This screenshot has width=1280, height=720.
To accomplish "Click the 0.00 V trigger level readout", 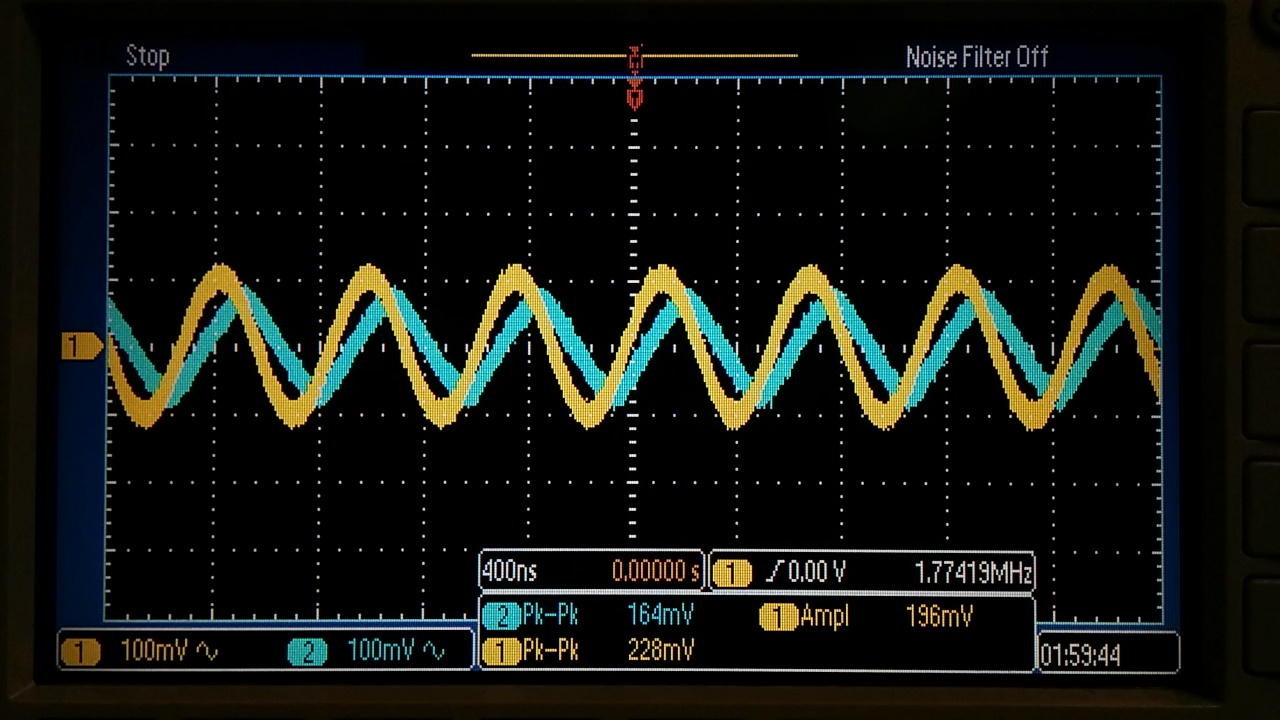I will click(x=816, y=573).
